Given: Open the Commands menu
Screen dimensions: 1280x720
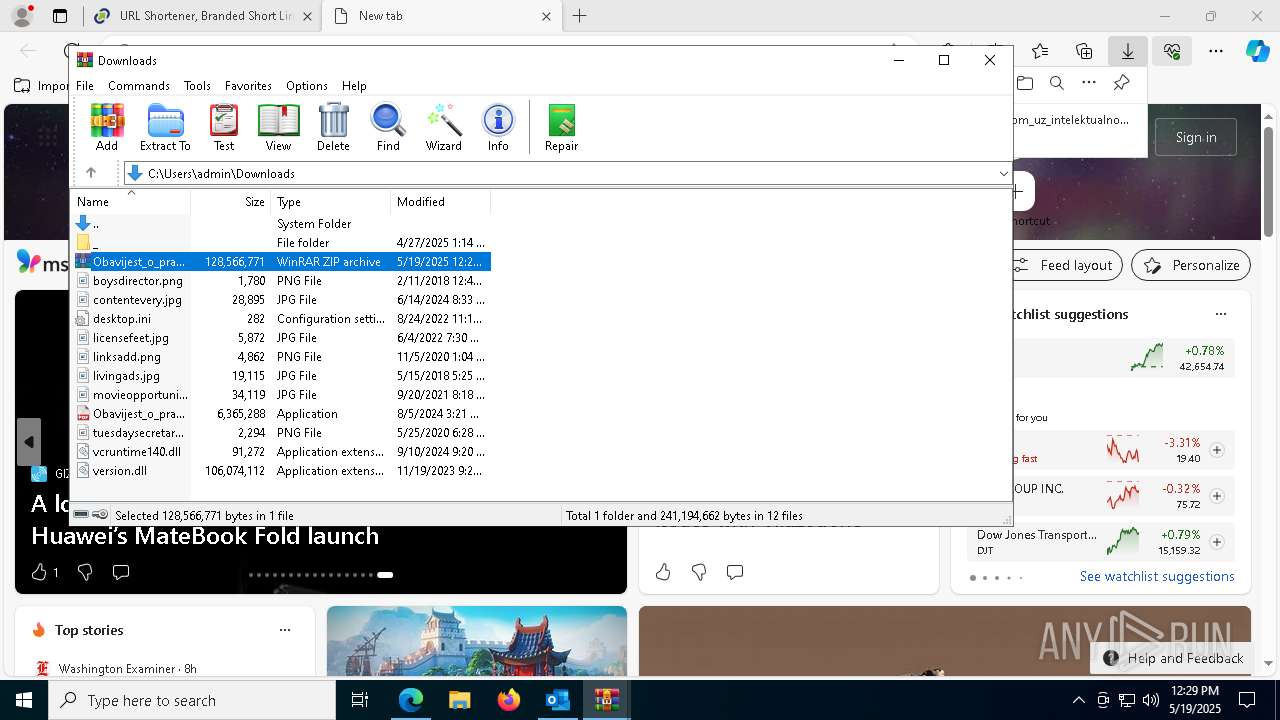Looking at the screenshot, I should point(139,86).
